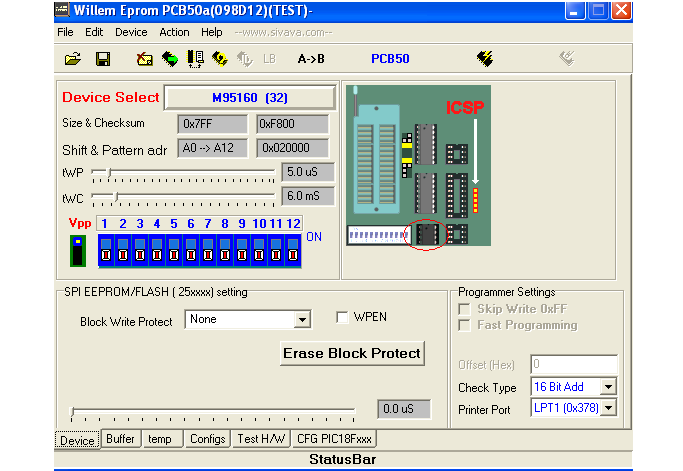Click the A->B compare toolbar button
This screenshot has width=683, height=471.
(311, 59)
